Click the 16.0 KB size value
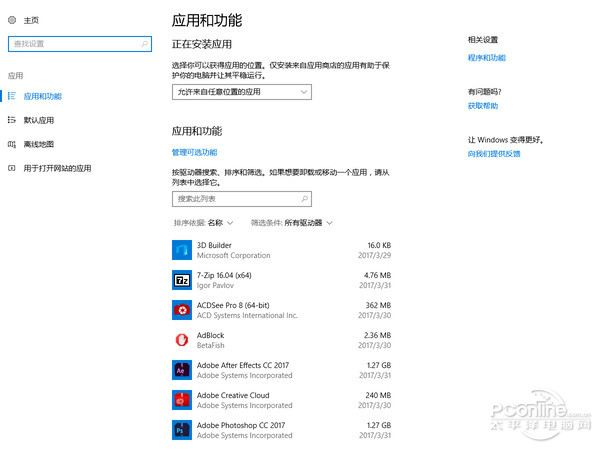Screen dimensions: 600x450 point(379,245)
